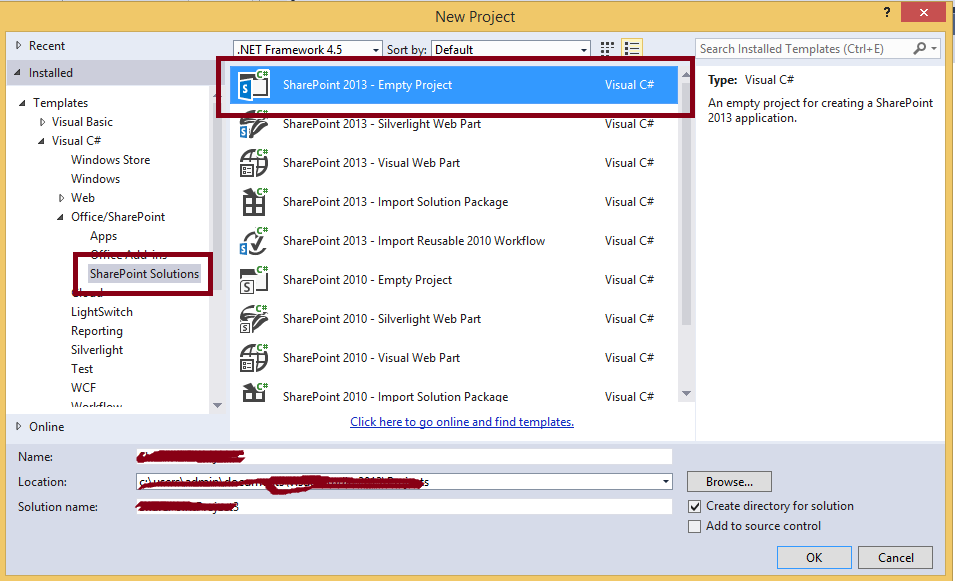The height and width of the screenshot is (581, 955).
Task: Open the dialog Help question mark
Action: coord(887,12)
